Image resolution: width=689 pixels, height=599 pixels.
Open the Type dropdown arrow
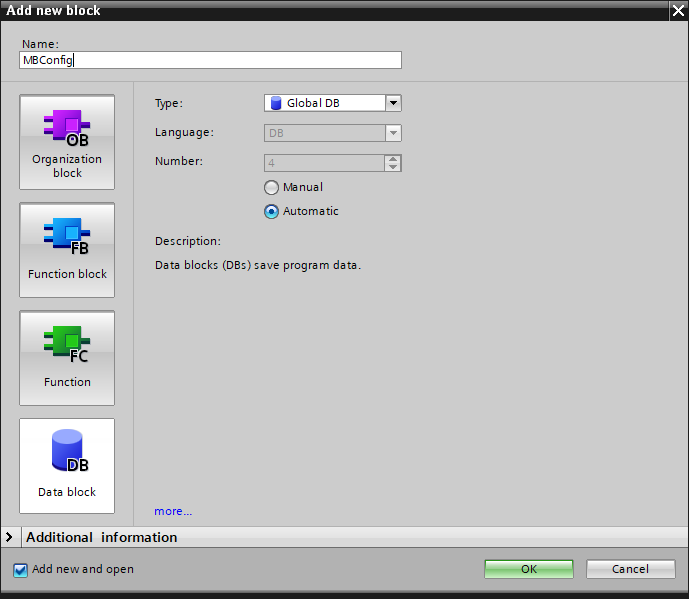coord(393,103)
